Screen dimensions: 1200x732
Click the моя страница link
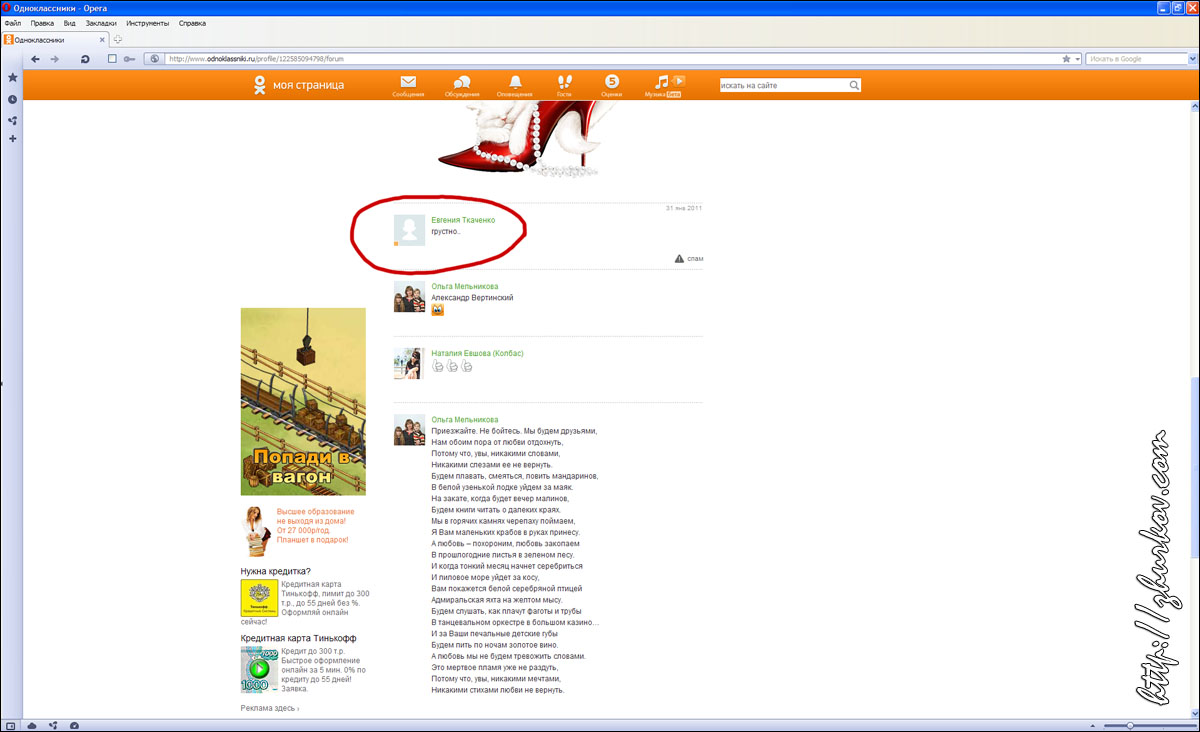click(308, 85)
